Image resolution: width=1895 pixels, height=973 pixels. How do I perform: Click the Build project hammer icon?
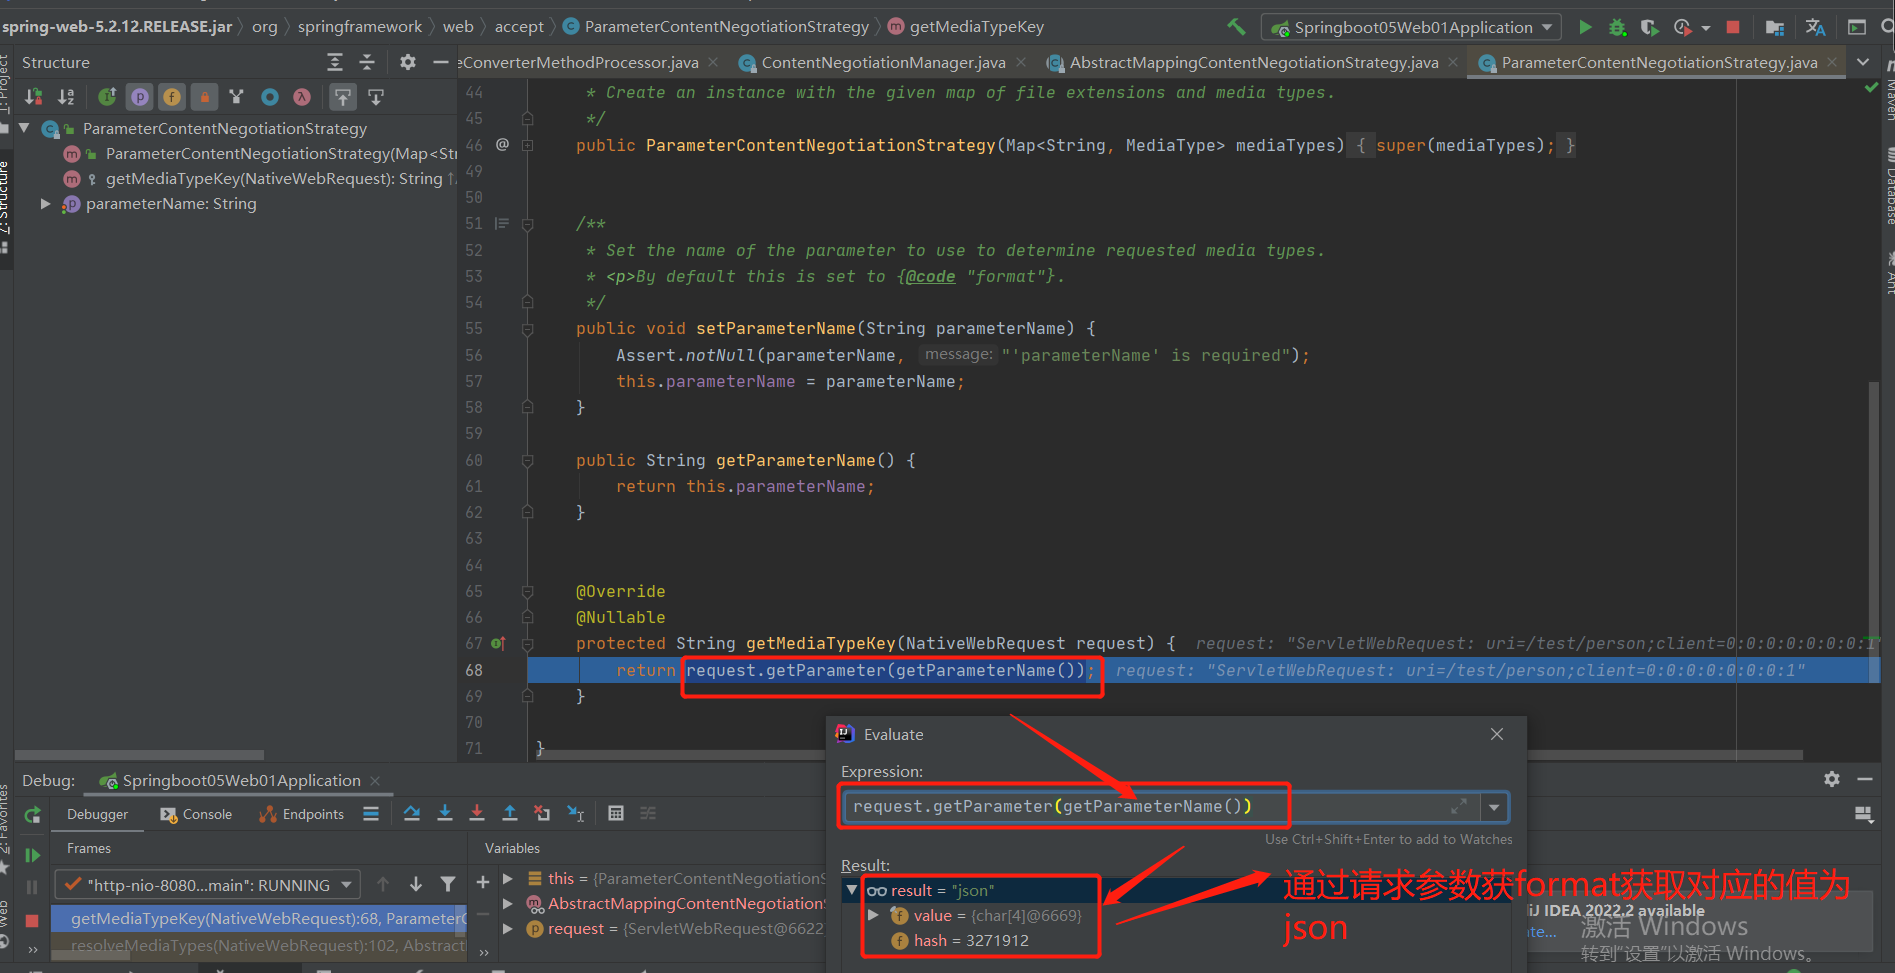click(1237, 27)
